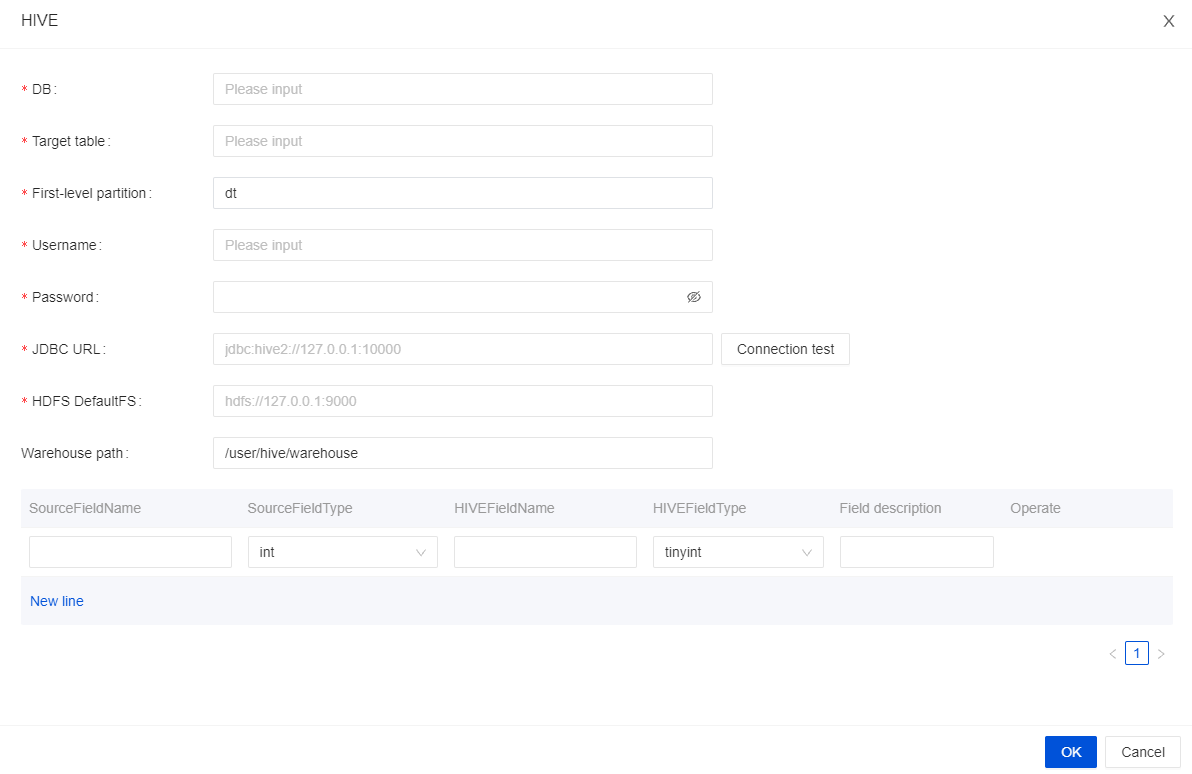The height and width of the screenshot is (774, 1192).
Task: Open the SourceFieldType int dropdown
Action: point(342,552)
